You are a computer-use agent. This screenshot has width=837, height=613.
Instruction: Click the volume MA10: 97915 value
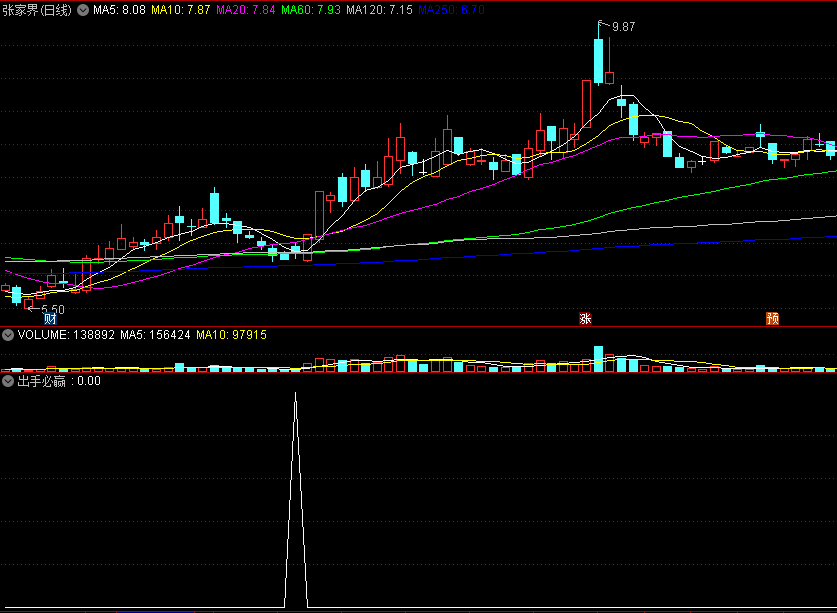(231, 335)
